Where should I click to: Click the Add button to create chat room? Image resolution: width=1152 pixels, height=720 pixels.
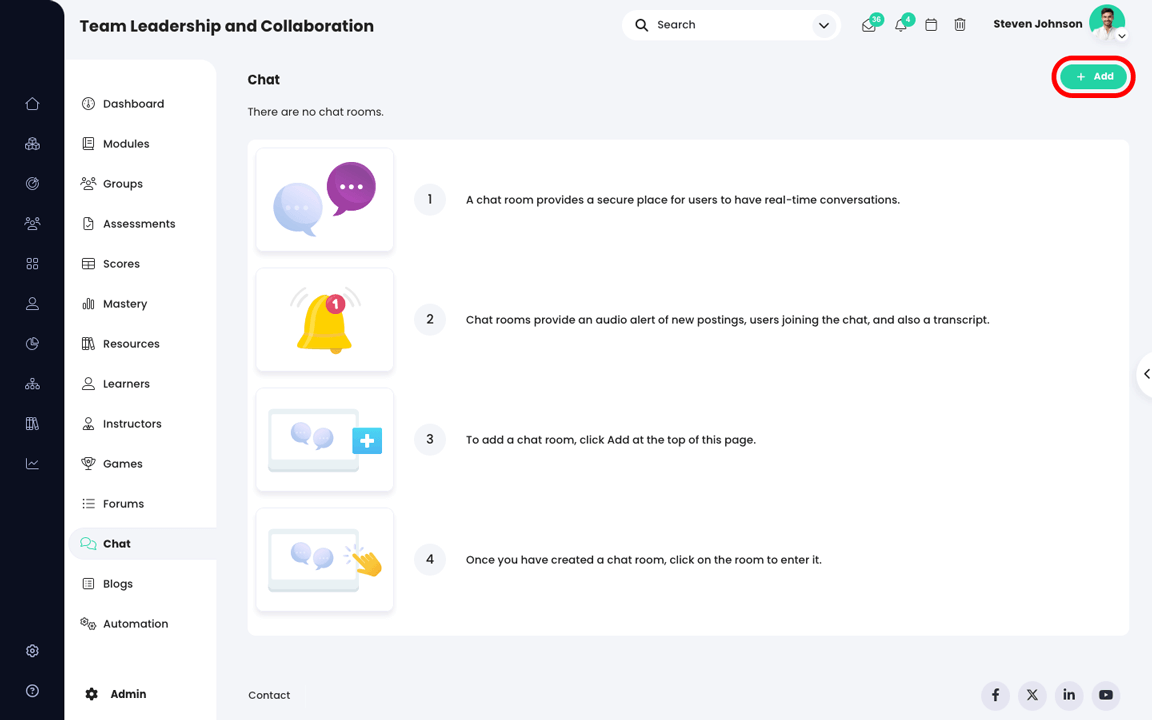[x=1093, y=76]
